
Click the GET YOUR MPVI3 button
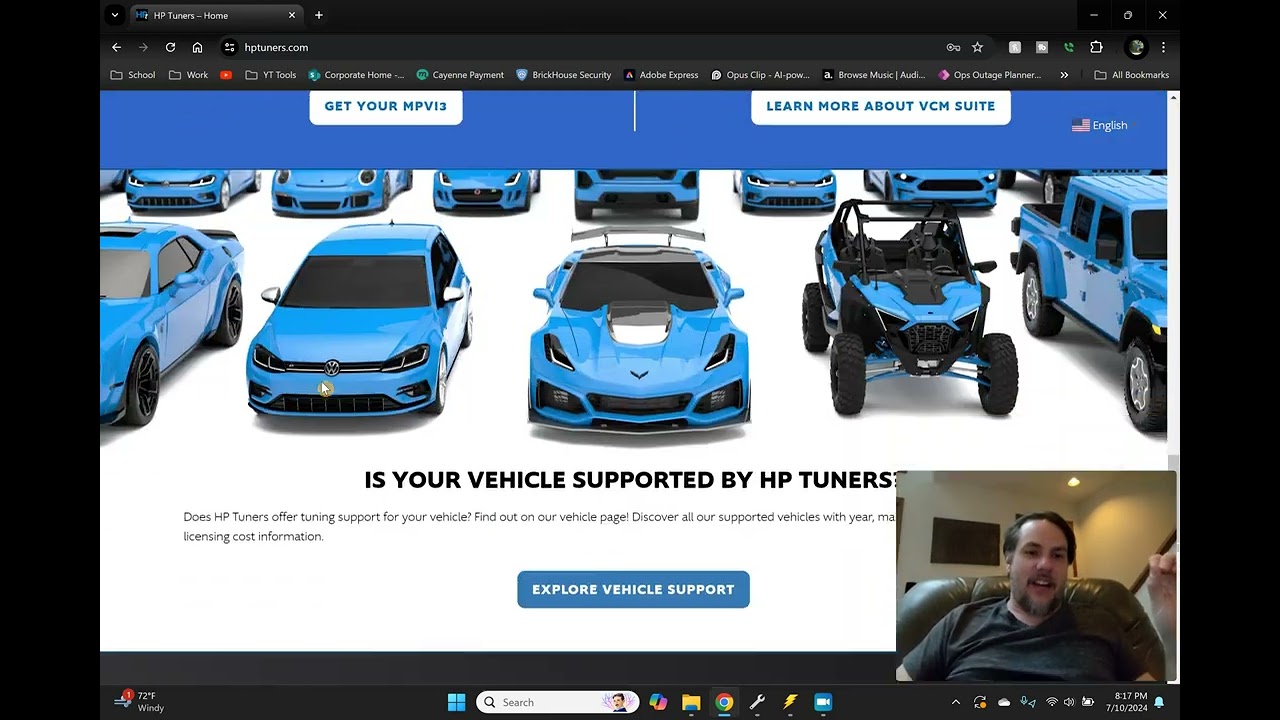coord(386,106)
